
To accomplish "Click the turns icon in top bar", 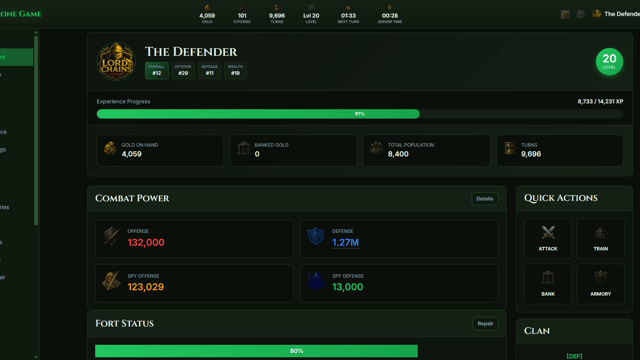I will (x=277, y=7).
